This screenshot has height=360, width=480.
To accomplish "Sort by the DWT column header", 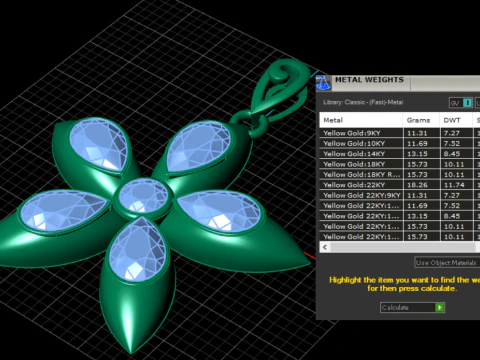I will pos(456,120).
